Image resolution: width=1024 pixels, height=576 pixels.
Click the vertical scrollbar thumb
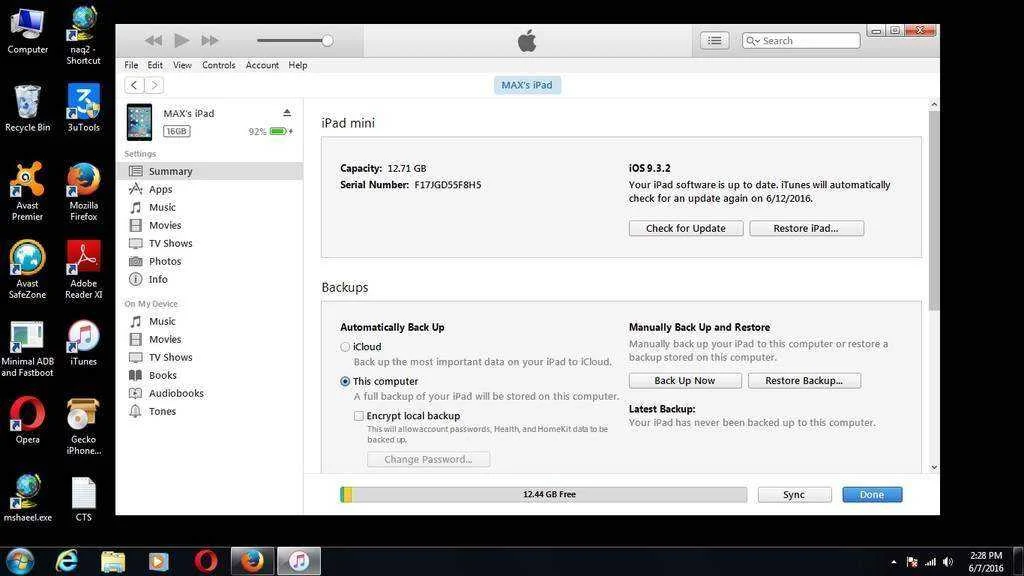pos(934,210)
